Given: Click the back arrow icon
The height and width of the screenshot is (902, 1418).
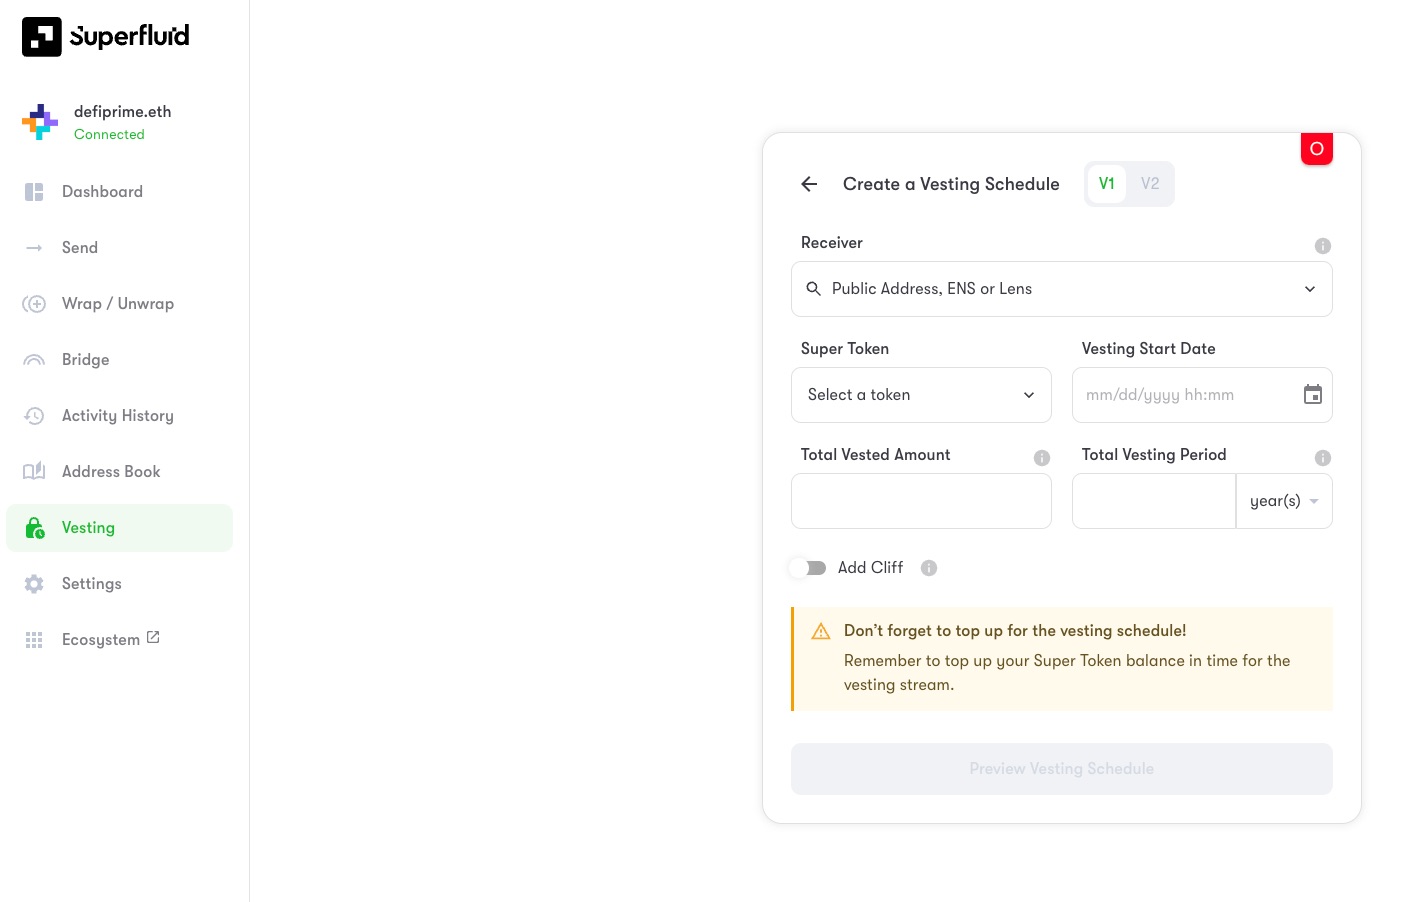Looking at the screenshot, I should coord(809,184).
